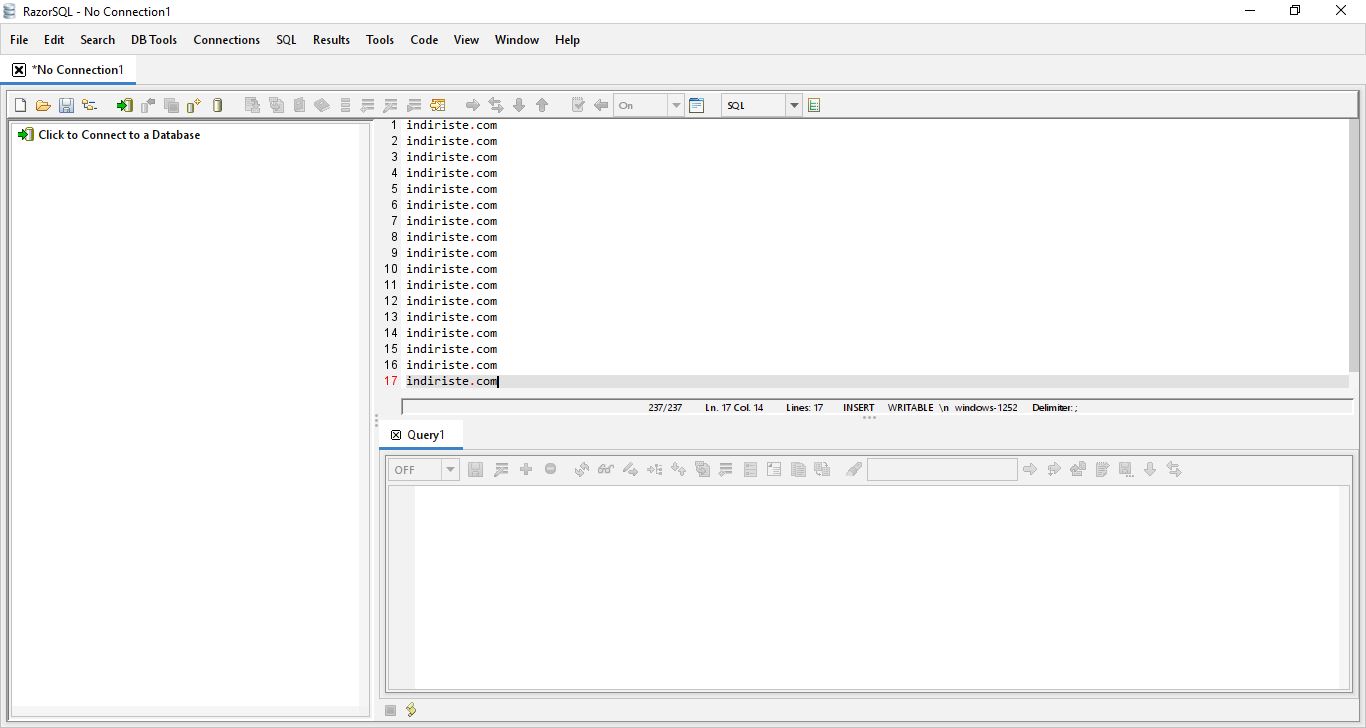Screen dimensions: 1366x728
Task: Click line 9 text indiriste.com in editor
Action: [x=451, y=253]
